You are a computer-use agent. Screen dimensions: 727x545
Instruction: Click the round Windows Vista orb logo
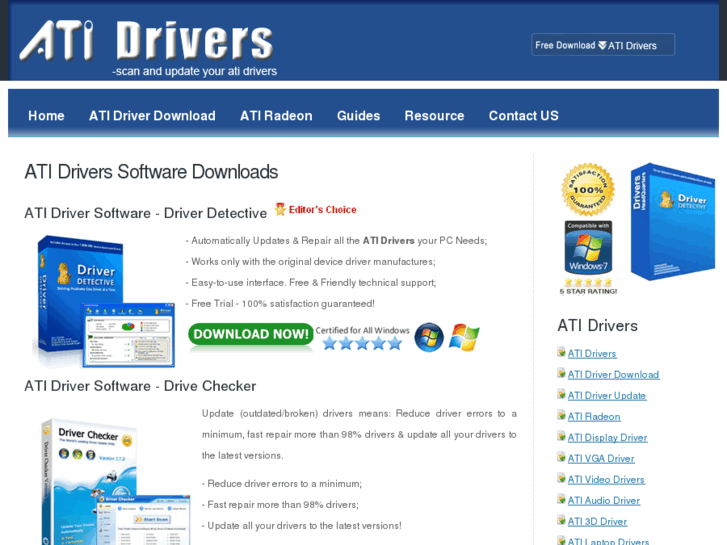click(x=429, y=337)
